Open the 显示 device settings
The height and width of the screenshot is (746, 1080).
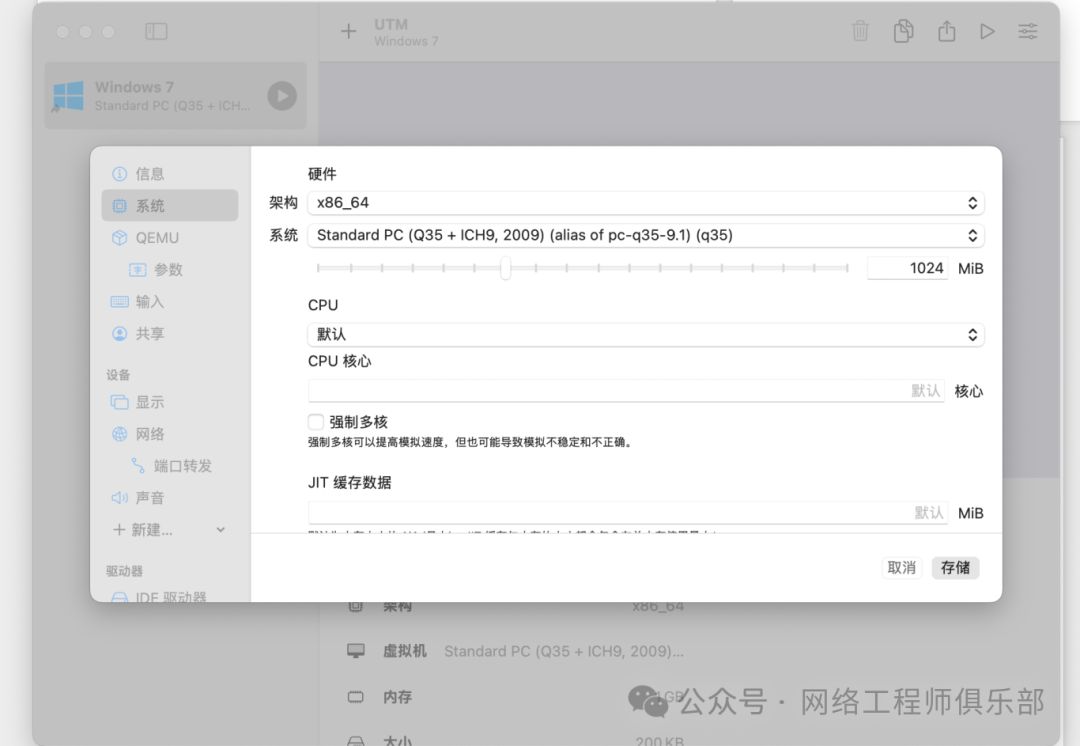click(x=169, y=402)
